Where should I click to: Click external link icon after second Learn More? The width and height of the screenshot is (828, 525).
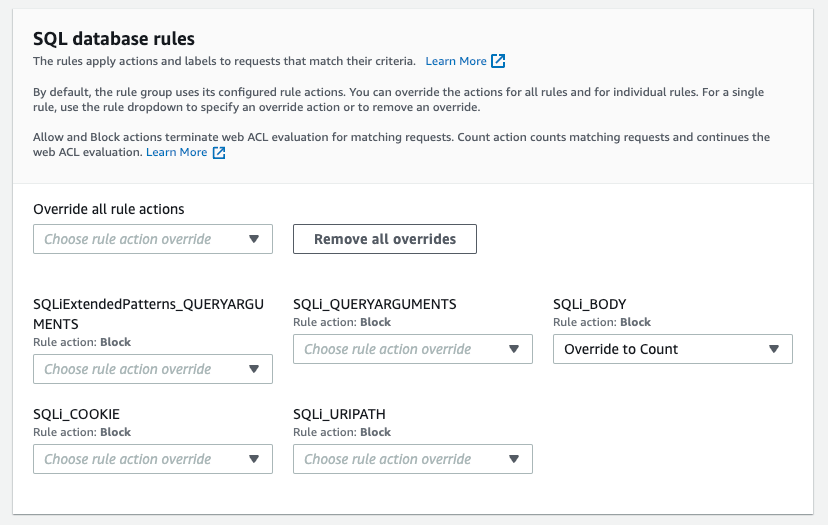point(219,153)
